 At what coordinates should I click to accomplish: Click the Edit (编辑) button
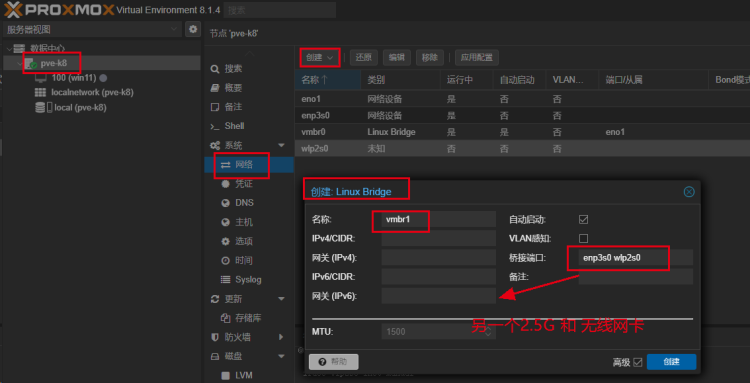(x=397, y=57)
